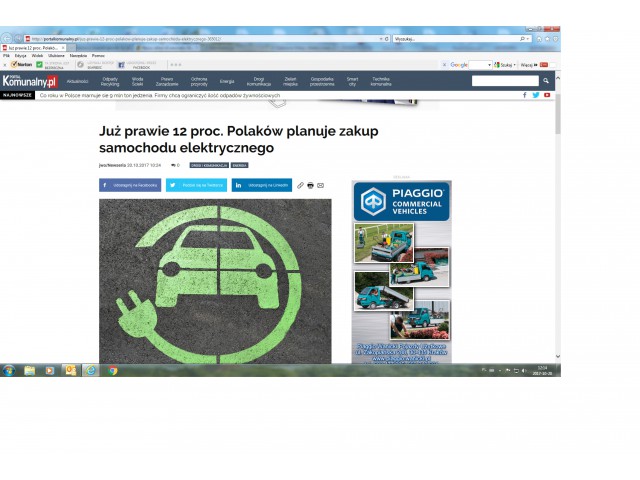Open Chrome from the Windows taskbar
Image resolution: width=640 pixels, height=480 pixels.
tap(112, 370)
